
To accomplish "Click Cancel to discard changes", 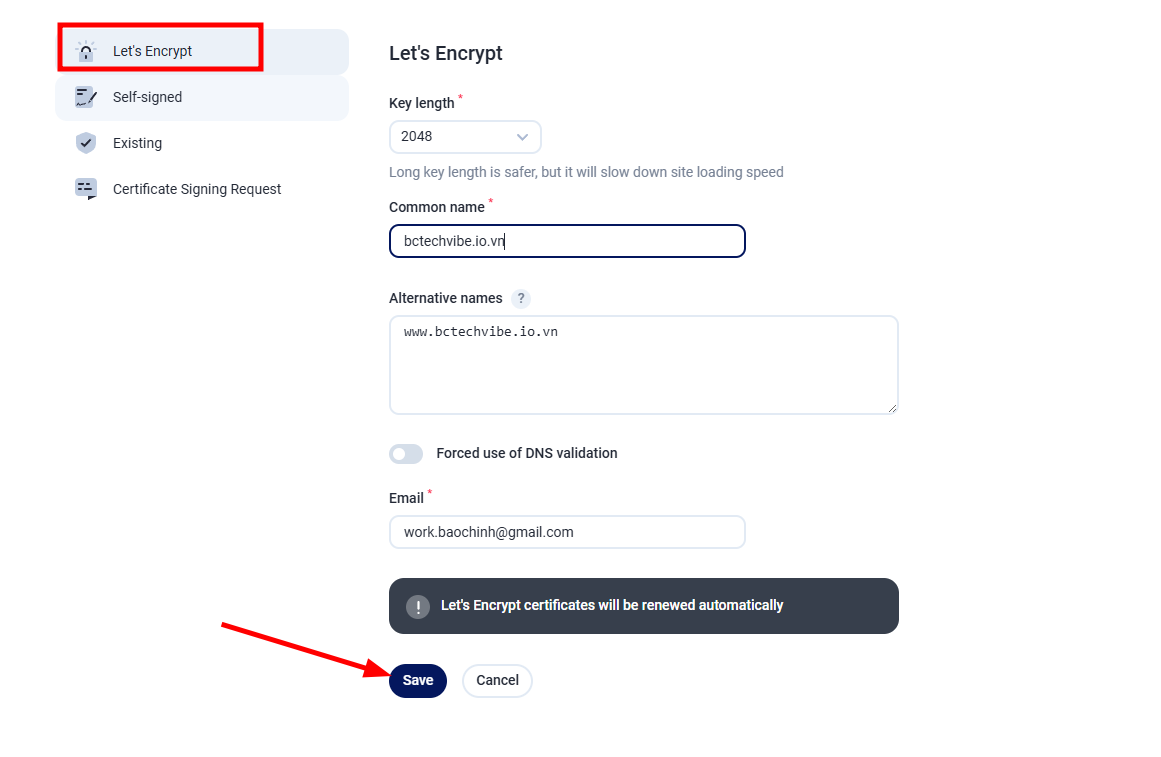I will click(497, 680).
